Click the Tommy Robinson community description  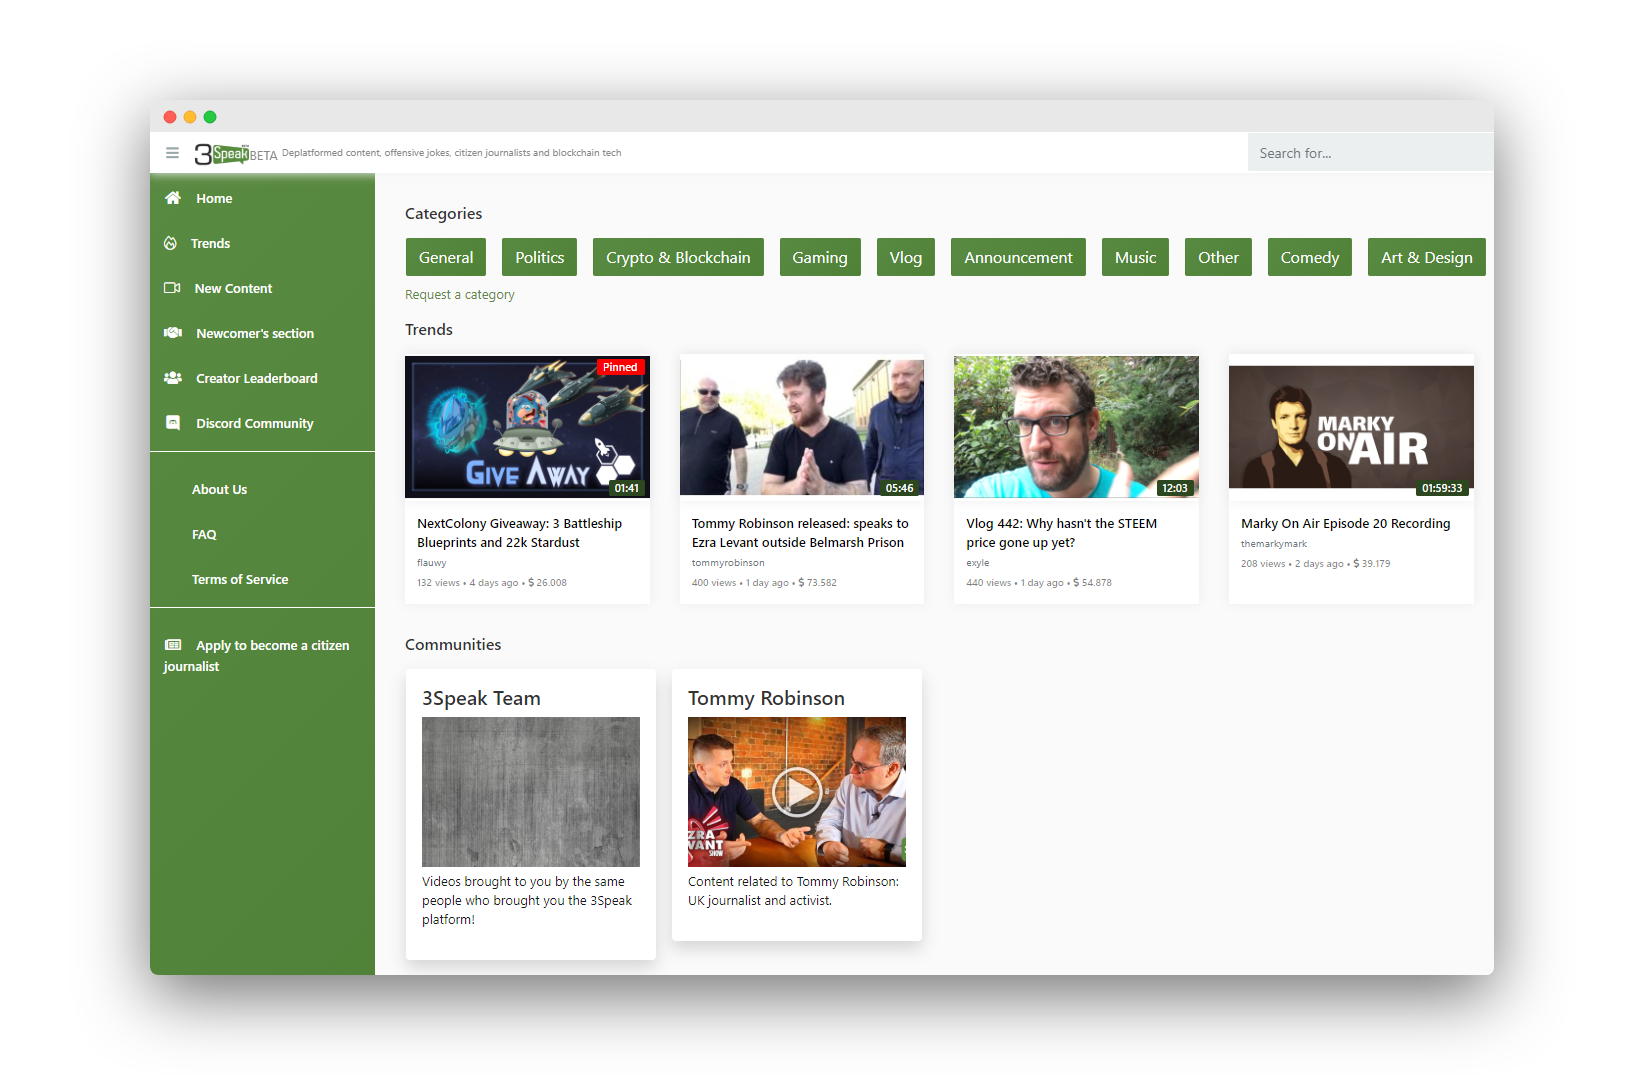tap(793, 891)
